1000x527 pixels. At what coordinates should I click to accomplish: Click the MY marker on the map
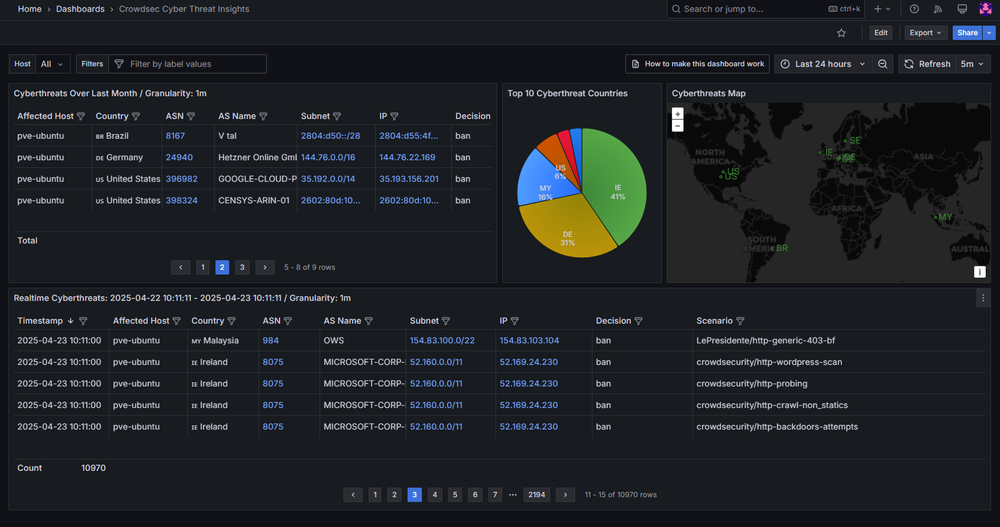936,218
